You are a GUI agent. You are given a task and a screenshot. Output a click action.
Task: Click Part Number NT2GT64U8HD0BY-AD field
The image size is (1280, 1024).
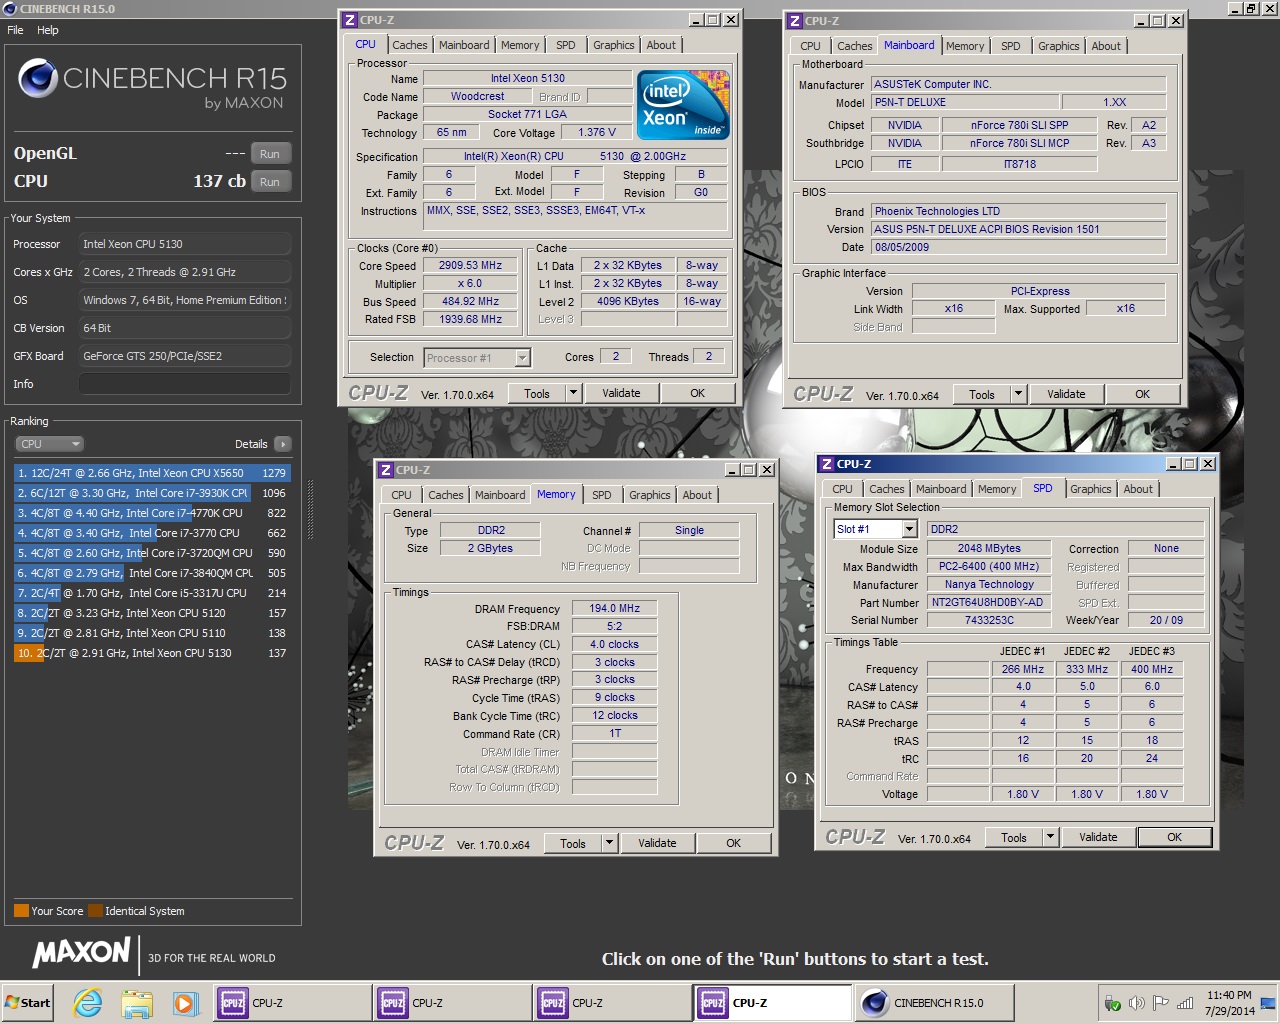[x=988, y=603]
